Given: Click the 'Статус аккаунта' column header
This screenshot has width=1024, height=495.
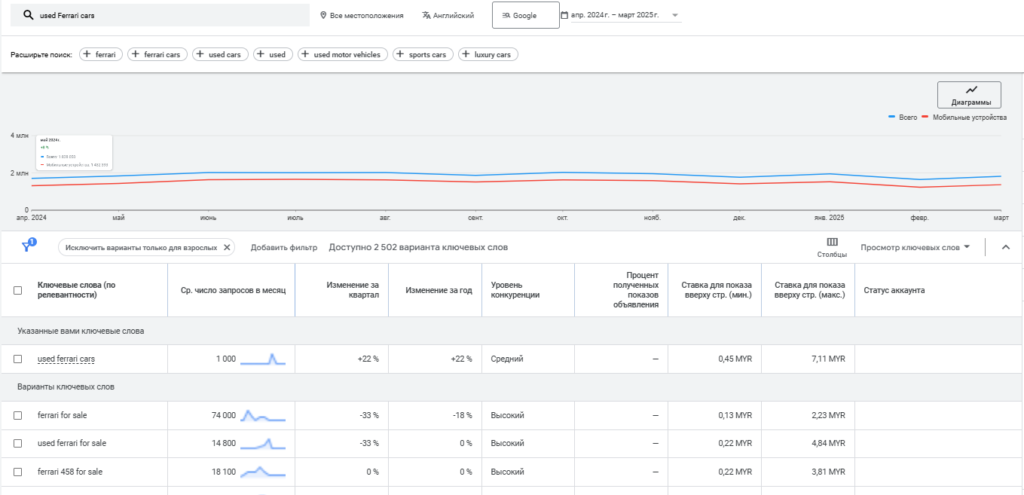Looking at the screenshot, I should point(894,290).
